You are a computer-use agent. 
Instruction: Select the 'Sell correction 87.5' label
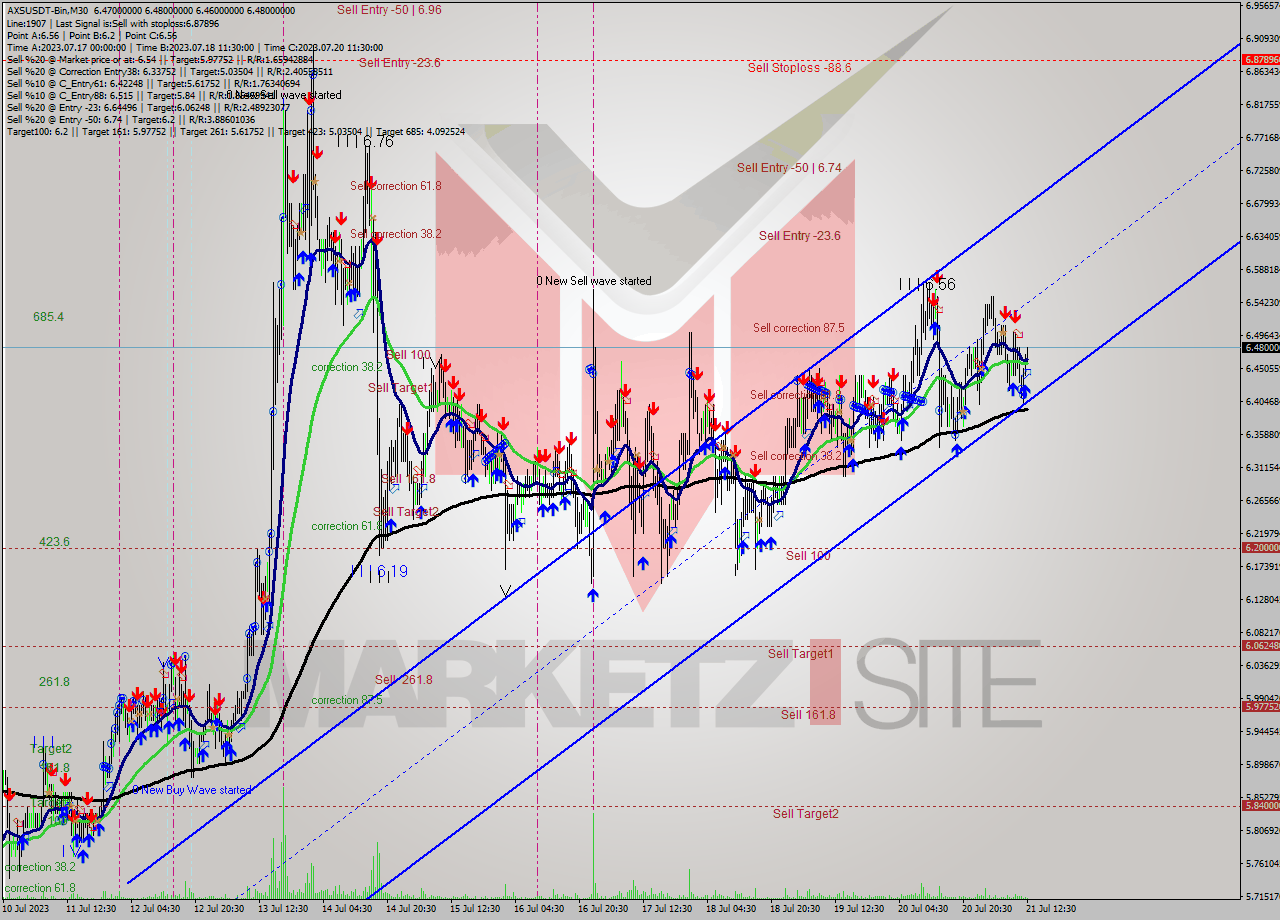[798, 327]
